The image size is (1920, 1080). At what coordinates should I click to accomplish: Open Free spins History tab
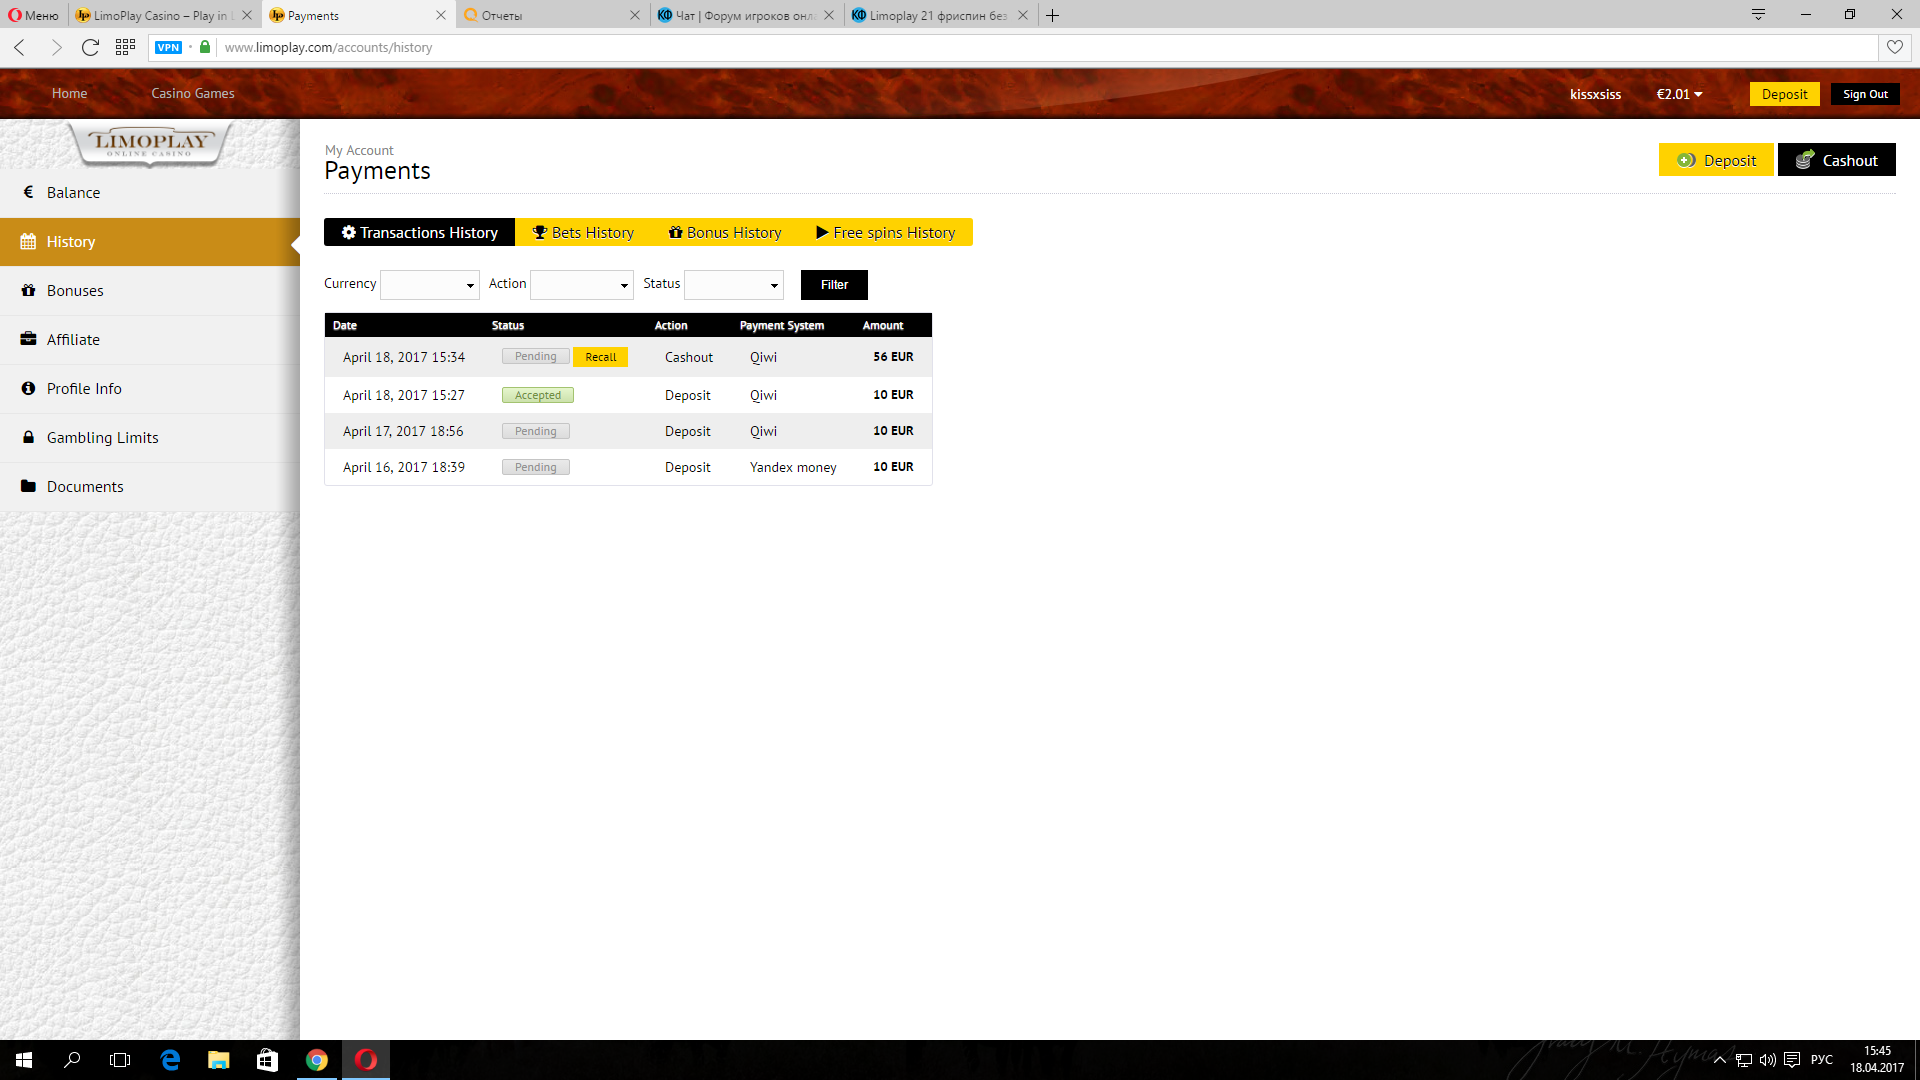[x=885, y=232]
